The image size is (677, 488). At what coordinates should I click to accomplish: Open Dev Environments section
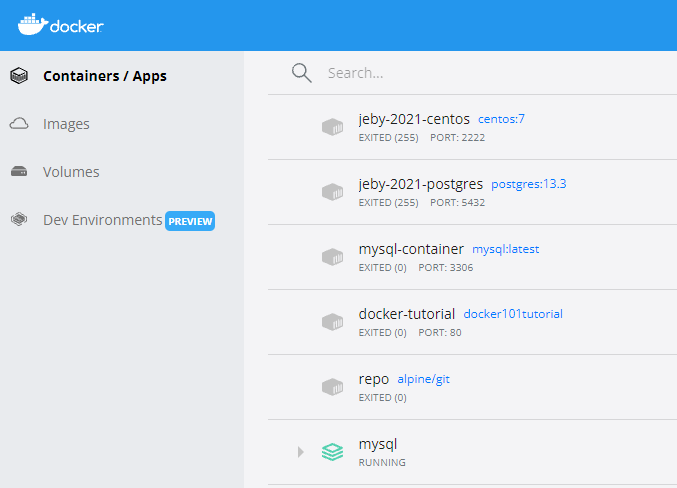102,220
